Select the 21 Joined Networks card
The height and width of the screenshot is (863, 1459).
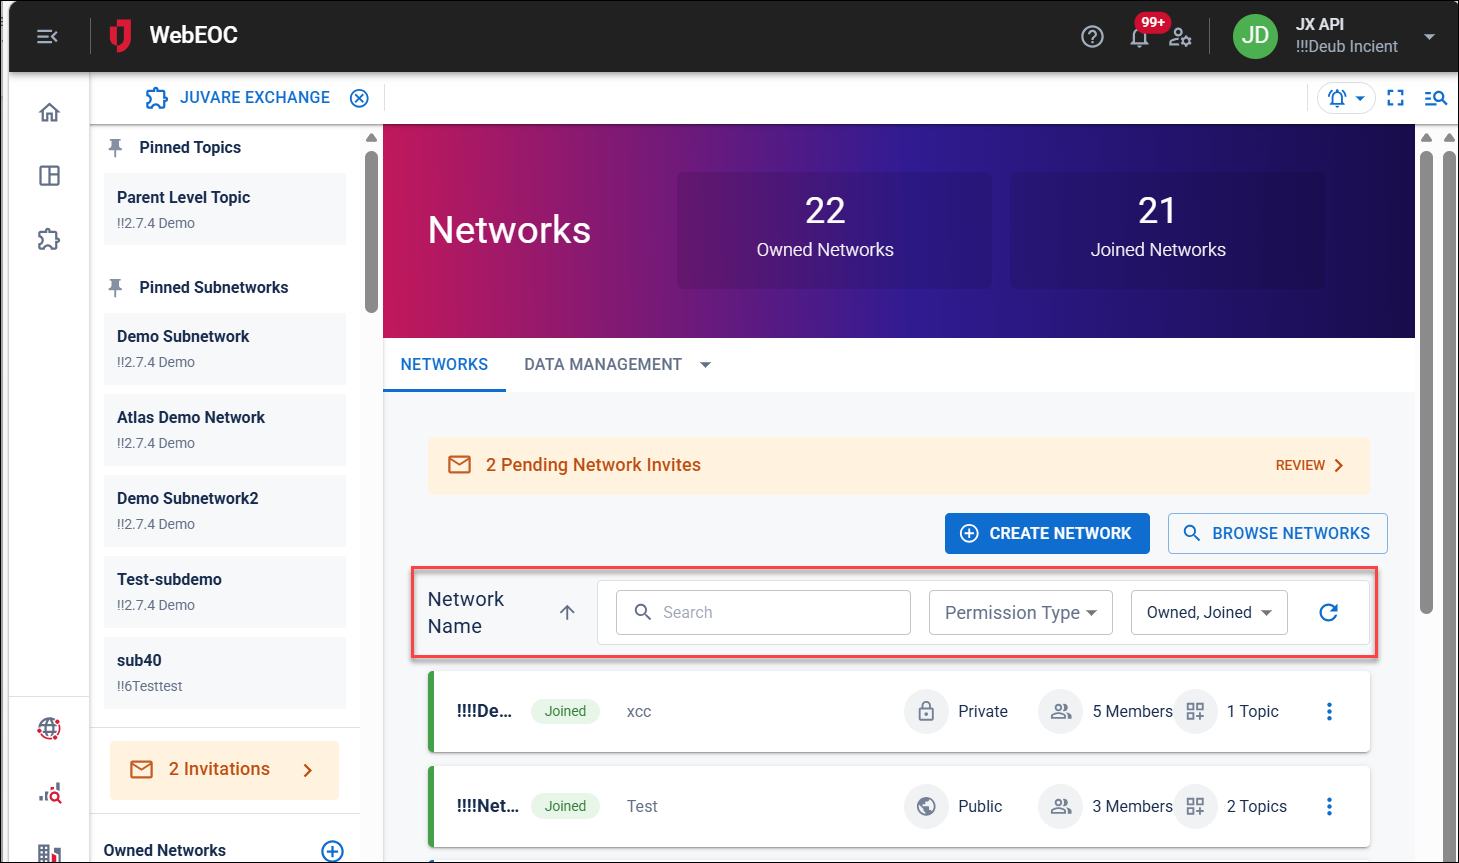(x=1167, y=230)
